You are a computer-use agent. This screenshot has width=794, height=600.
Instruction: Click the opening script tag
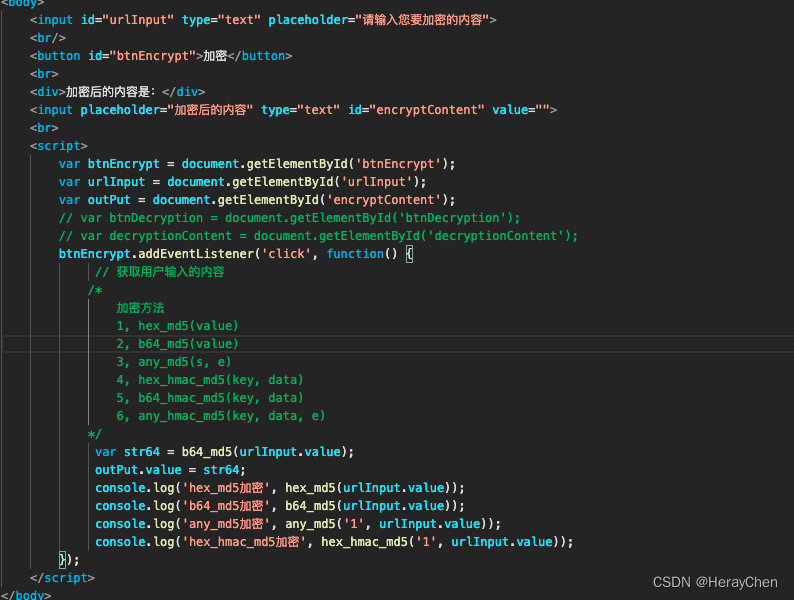point(58,146)
